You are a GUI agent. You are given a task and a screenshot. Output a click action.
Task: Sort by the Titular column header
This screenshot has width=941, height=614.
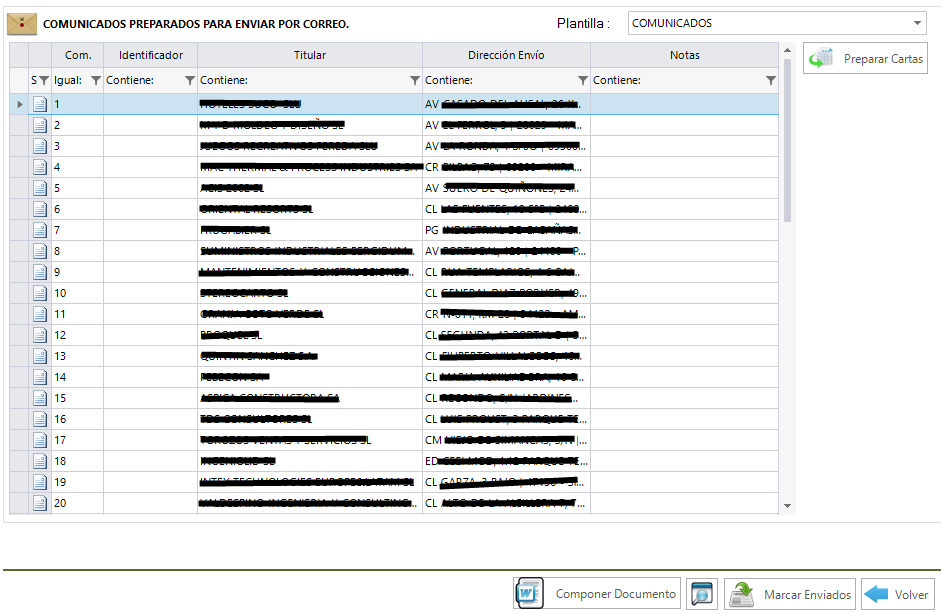click(310, 55)
